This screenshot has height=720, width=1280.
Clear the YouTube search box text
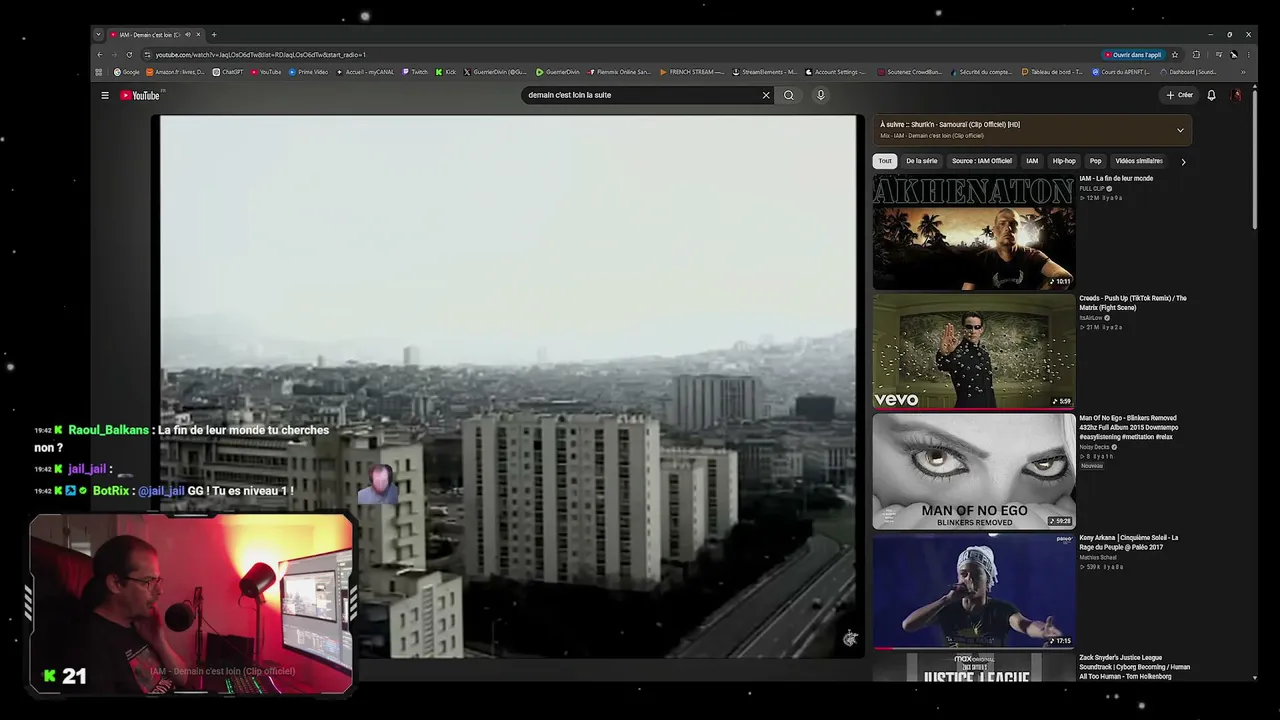coord(766,95)
